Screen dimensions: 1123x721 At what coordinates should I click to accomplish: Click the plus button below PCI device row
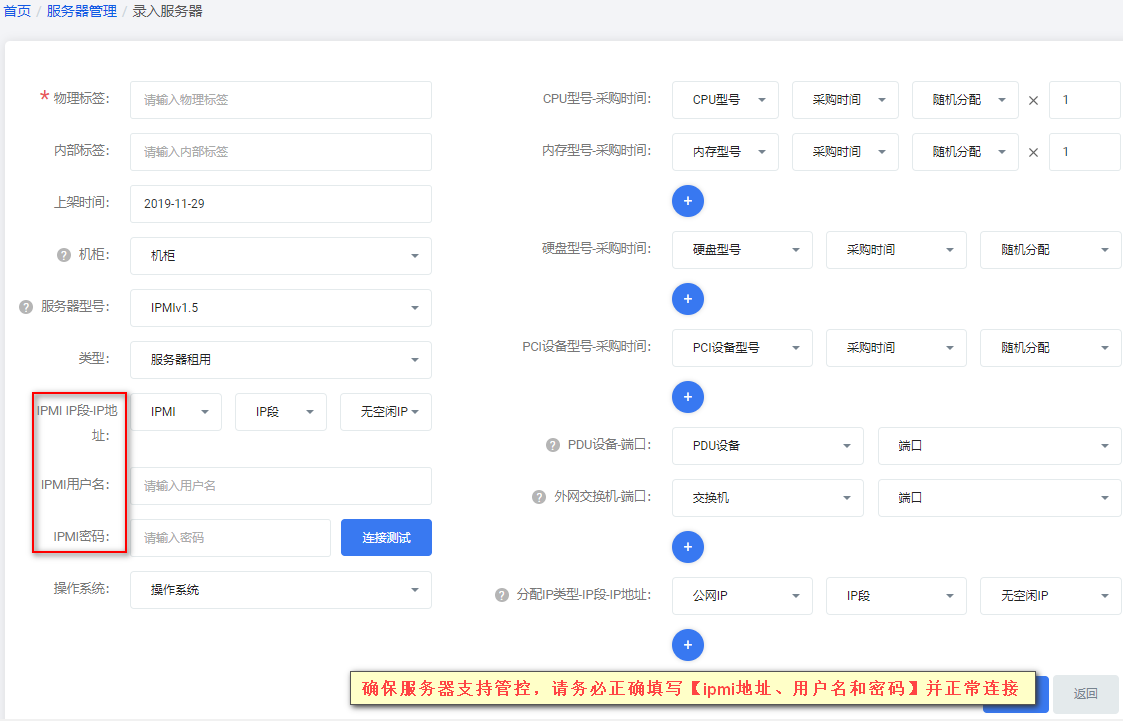(688, 397)
